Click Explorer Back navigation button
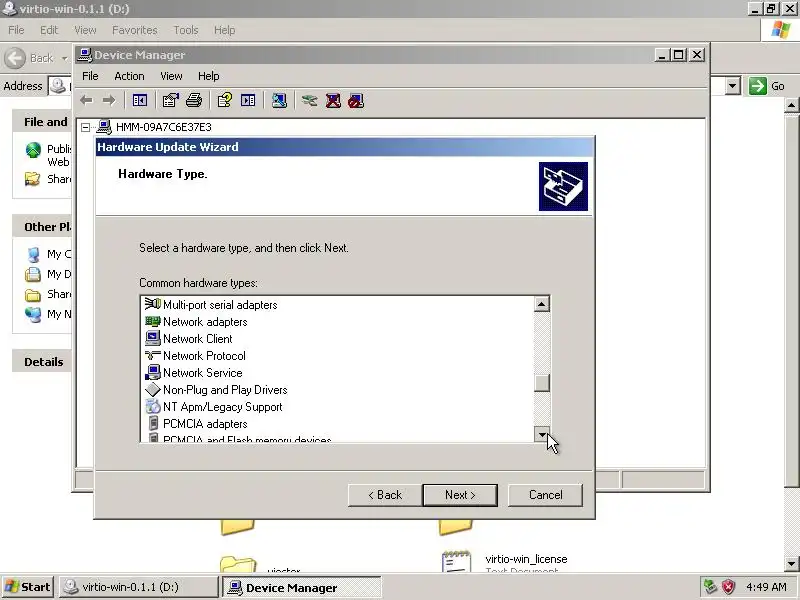This screenshot has width=800, height=600. point(29,58)
